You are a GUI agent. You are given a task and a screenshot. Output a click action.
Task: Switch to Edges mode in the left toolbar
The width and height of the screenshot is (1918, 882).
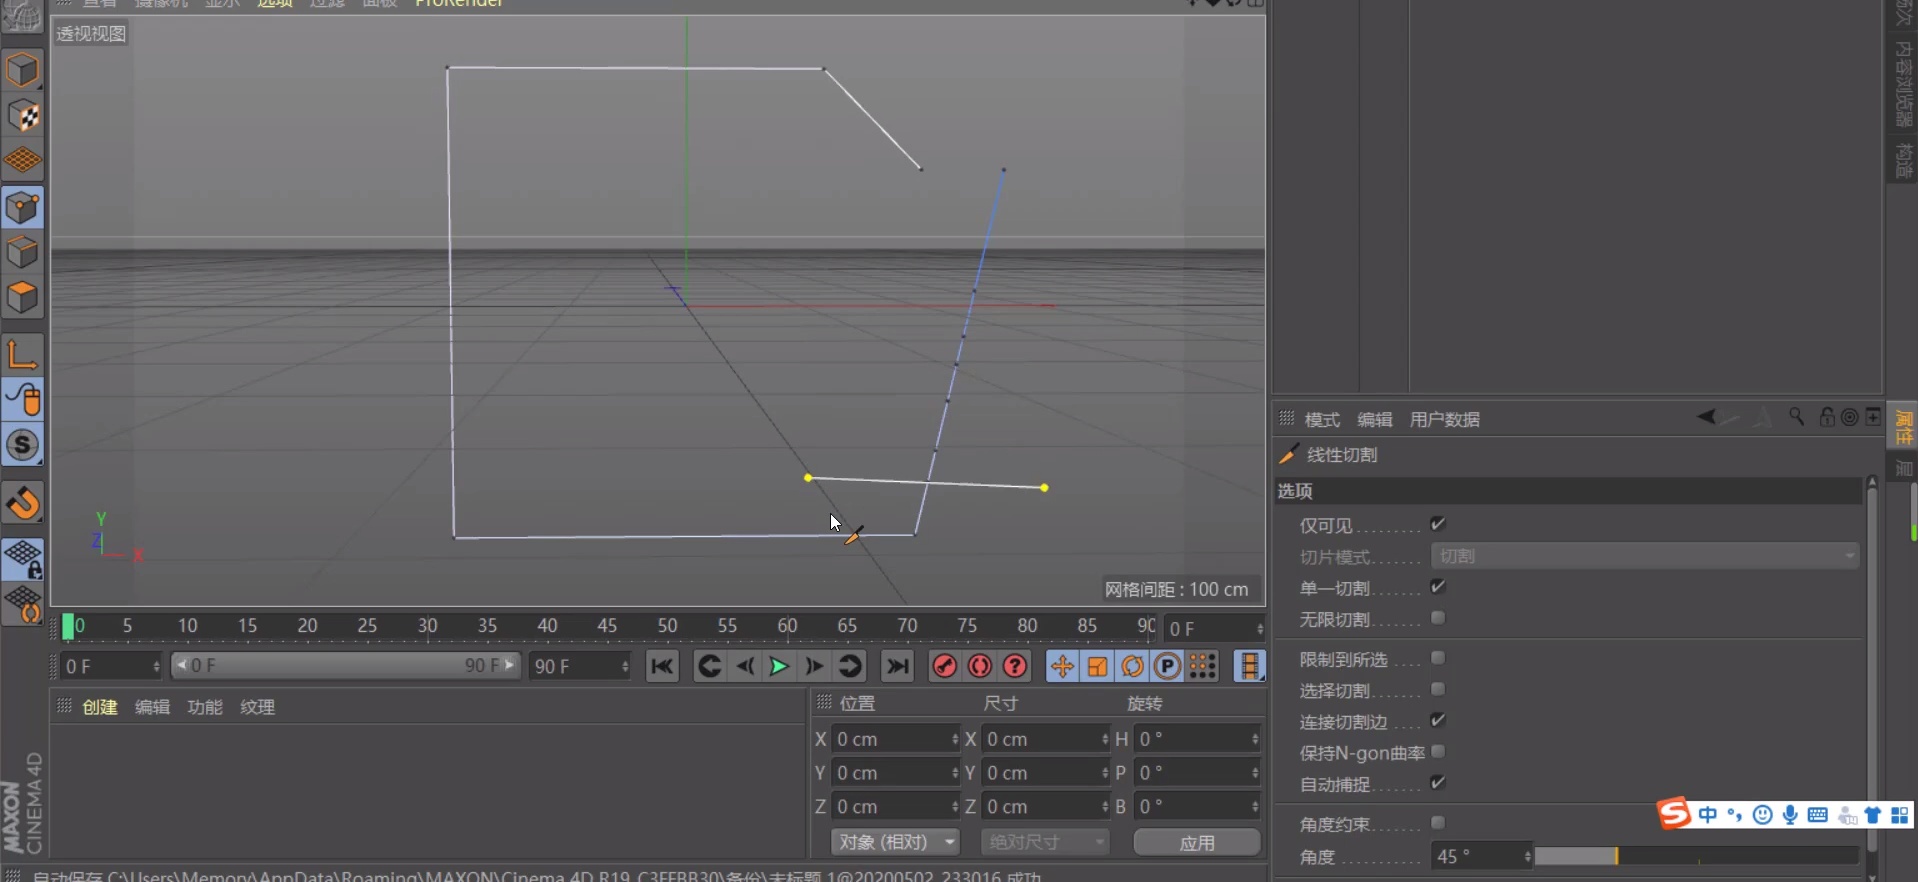[x=23, y=253]
